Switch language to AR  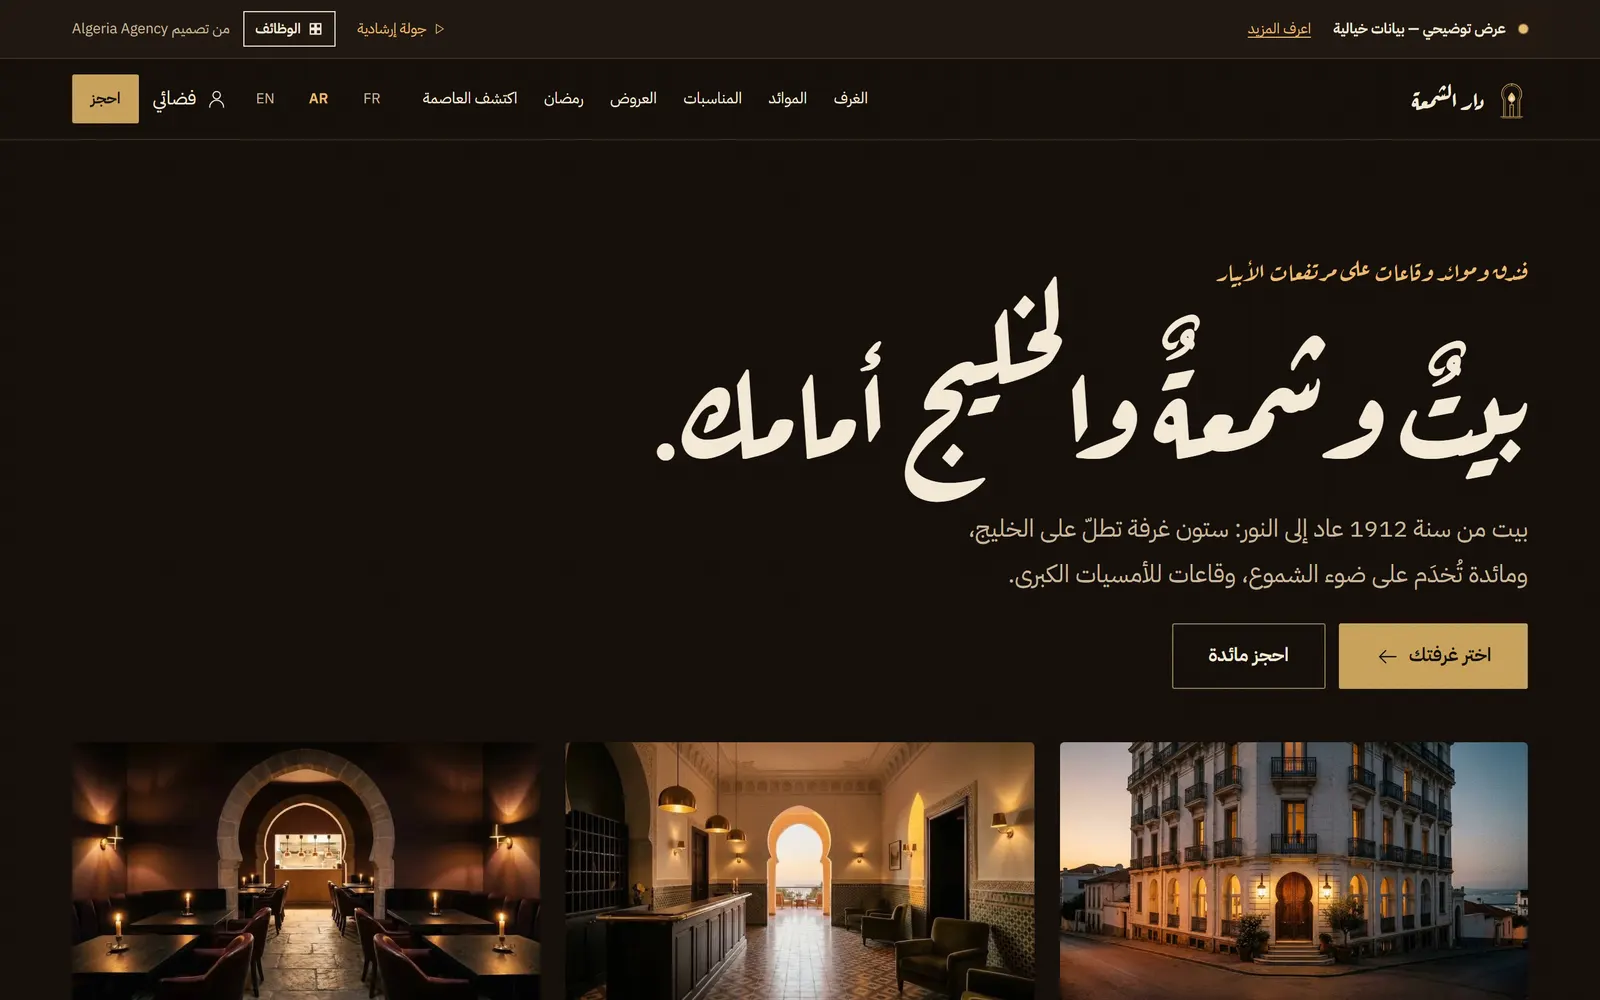pos(318,99)
